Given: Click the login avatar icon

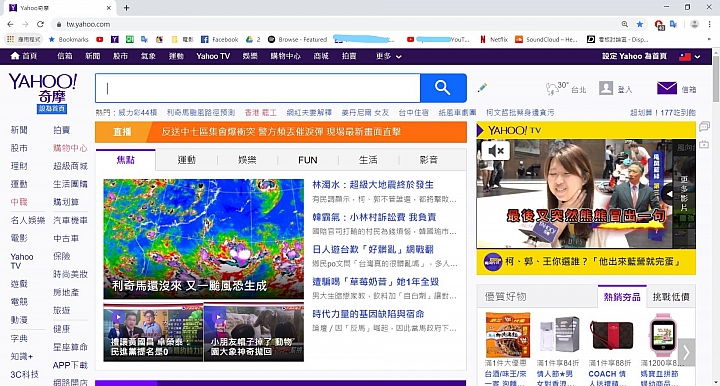Looking at the screenshot, I should pos(606,88).
